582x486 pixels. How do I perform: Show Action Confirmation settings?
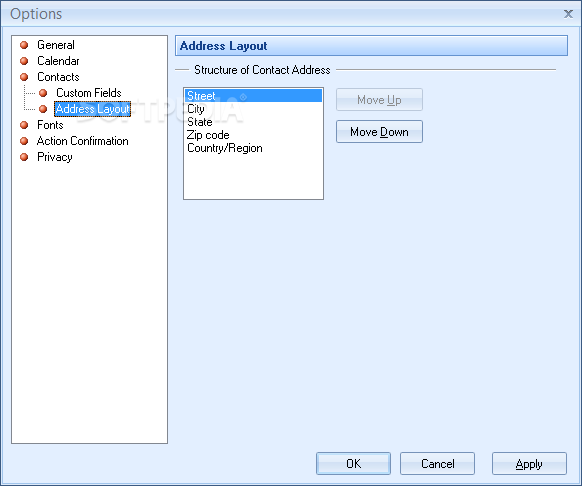pos(82,141)
